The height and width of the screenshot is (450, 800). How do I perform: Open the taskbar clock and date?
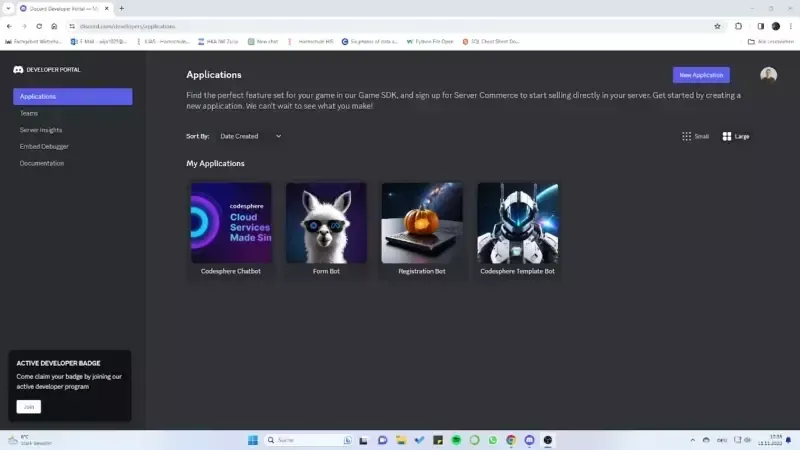(x=769, y=440)
